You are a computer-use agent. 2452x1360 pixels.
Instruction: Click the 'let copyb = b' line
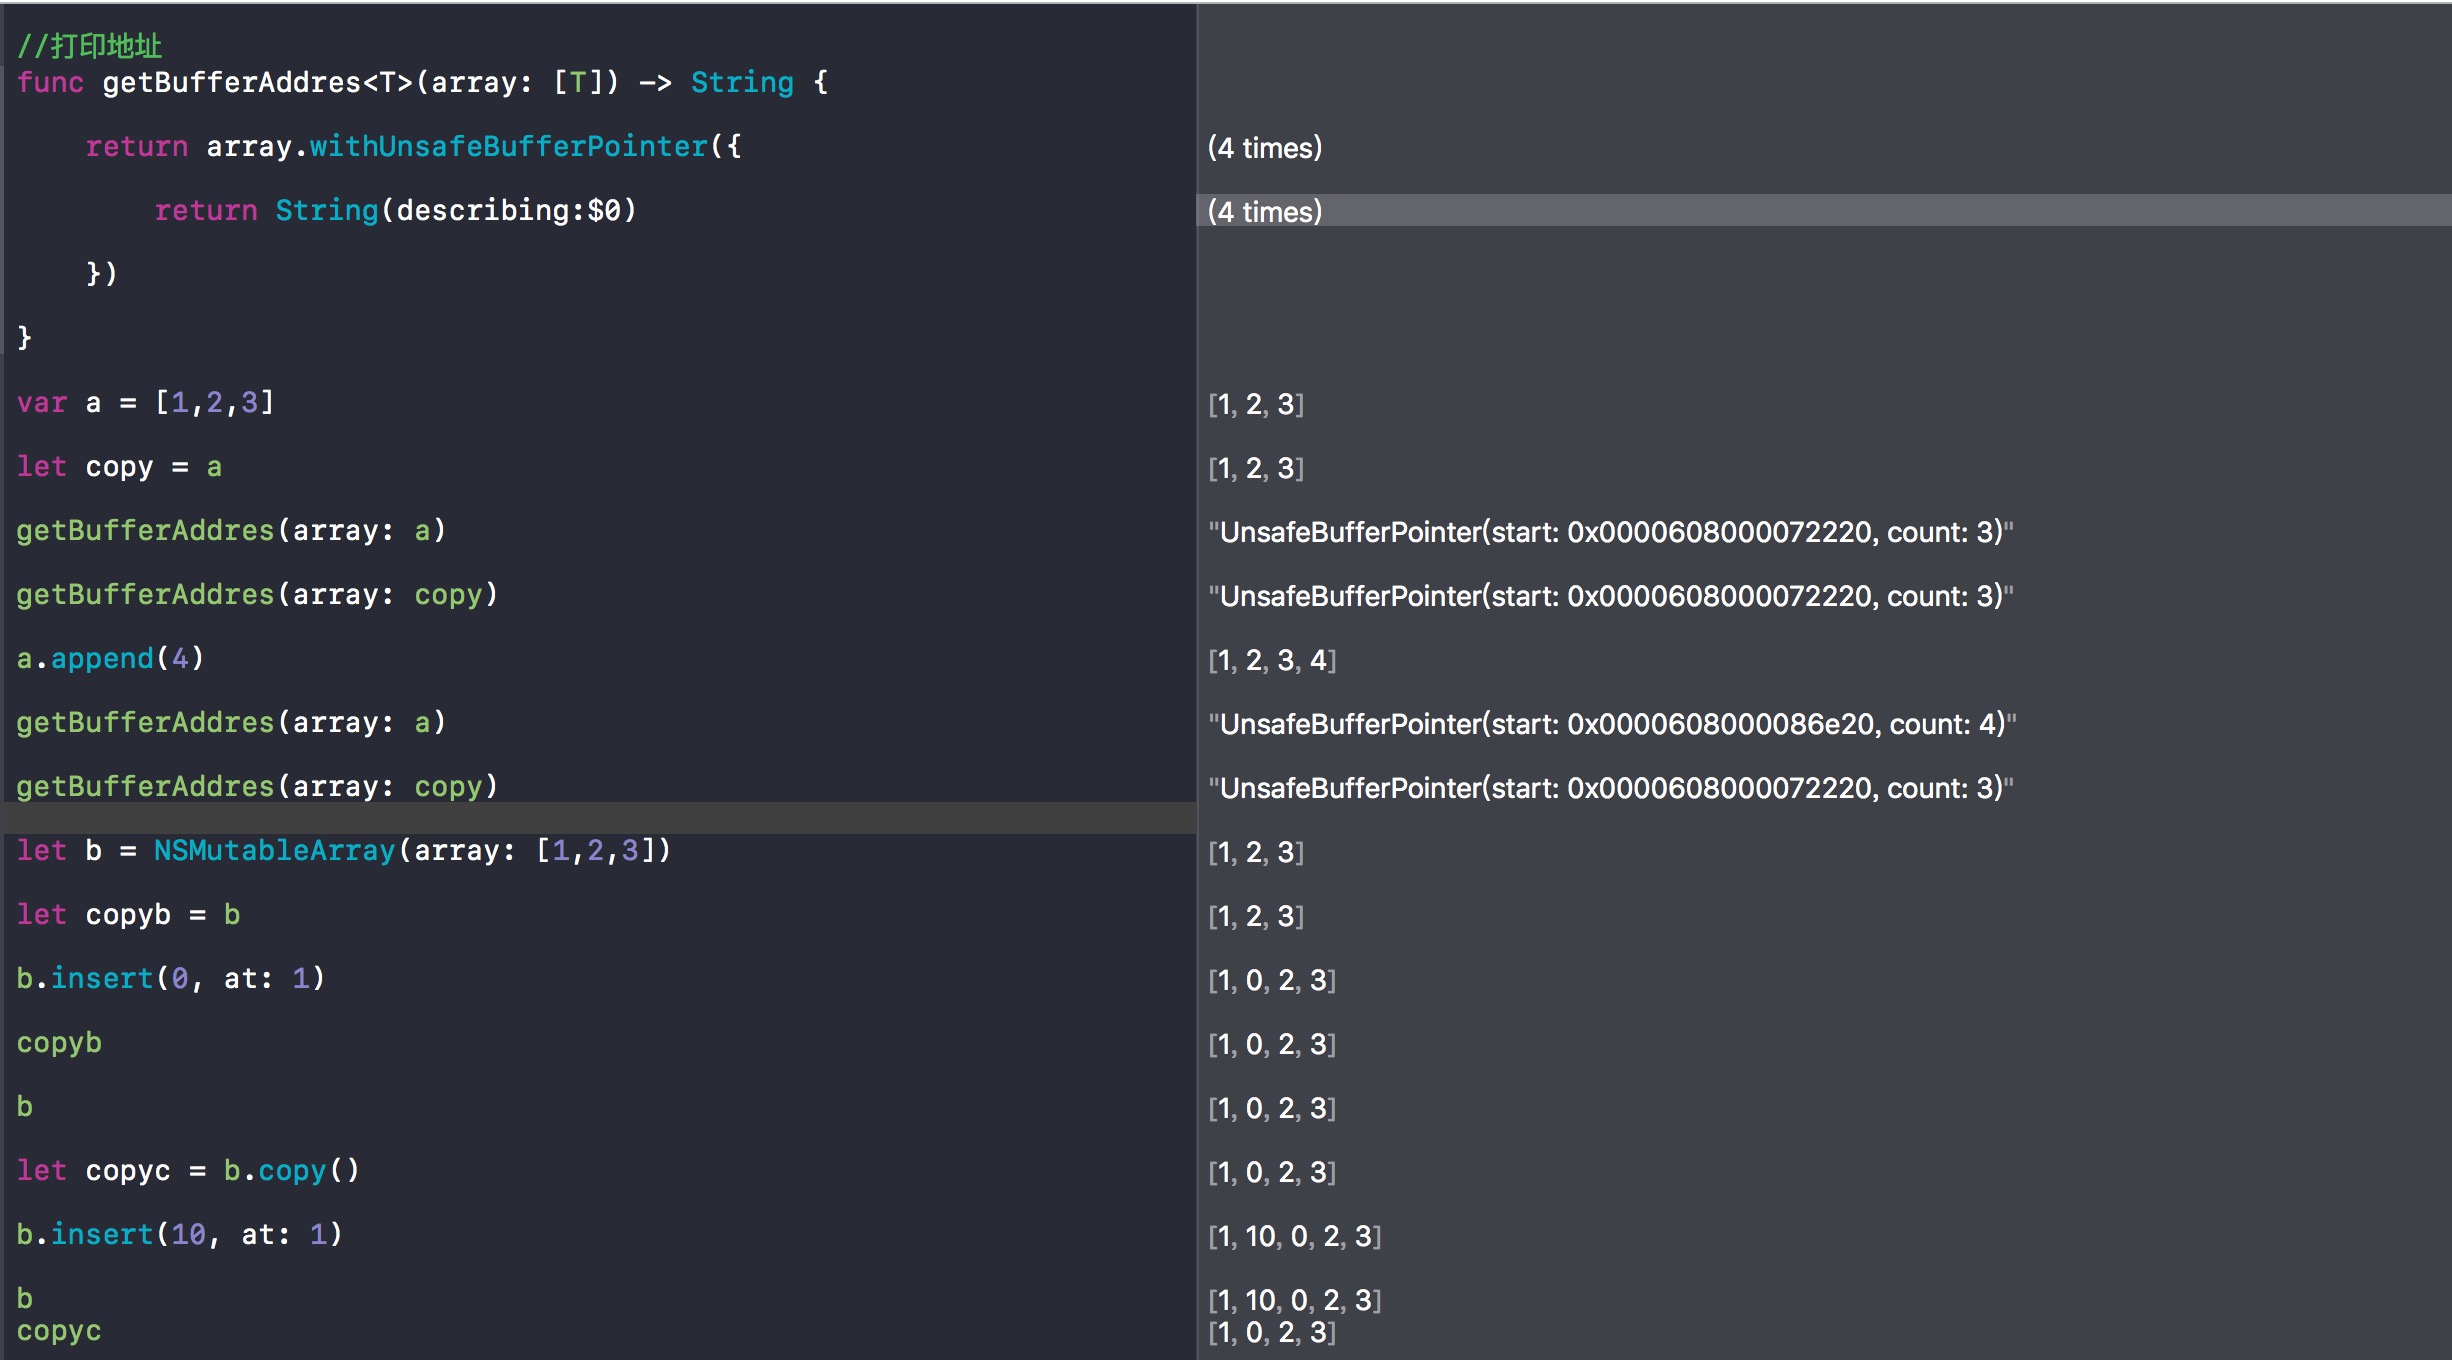(x=128, y=914)
